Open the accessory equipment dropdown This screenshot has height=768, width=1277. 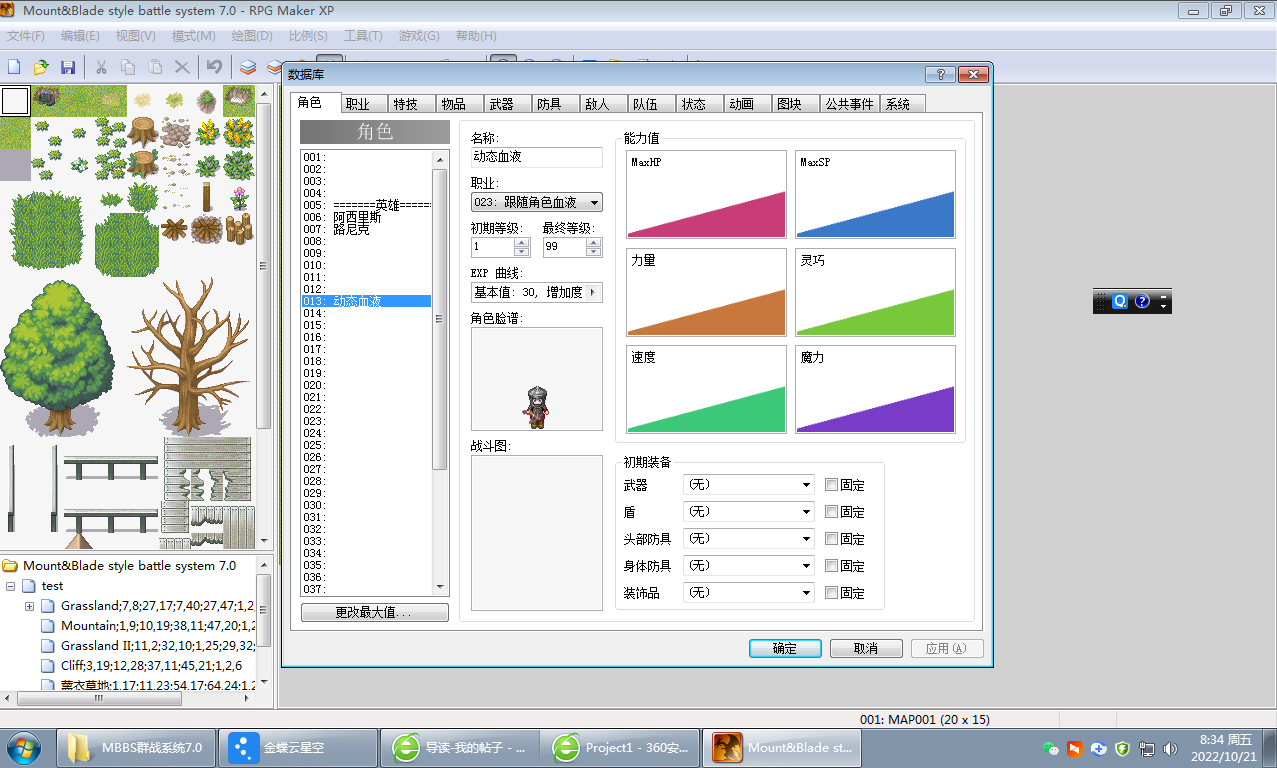tap(749, 593)
